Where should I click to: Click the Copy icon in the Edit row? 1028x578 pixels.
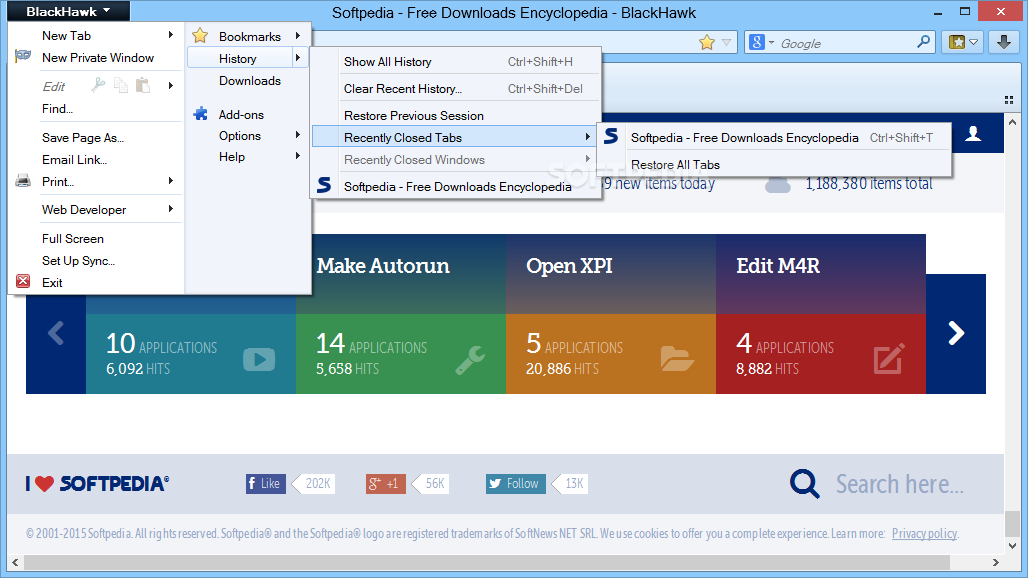[x=121, y=85]
